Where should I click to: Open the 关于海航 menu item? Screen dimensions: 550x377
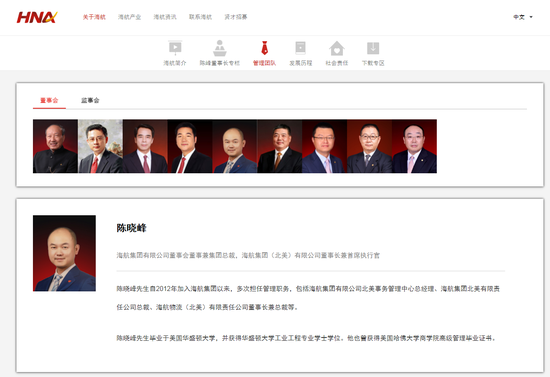[94, 17]
